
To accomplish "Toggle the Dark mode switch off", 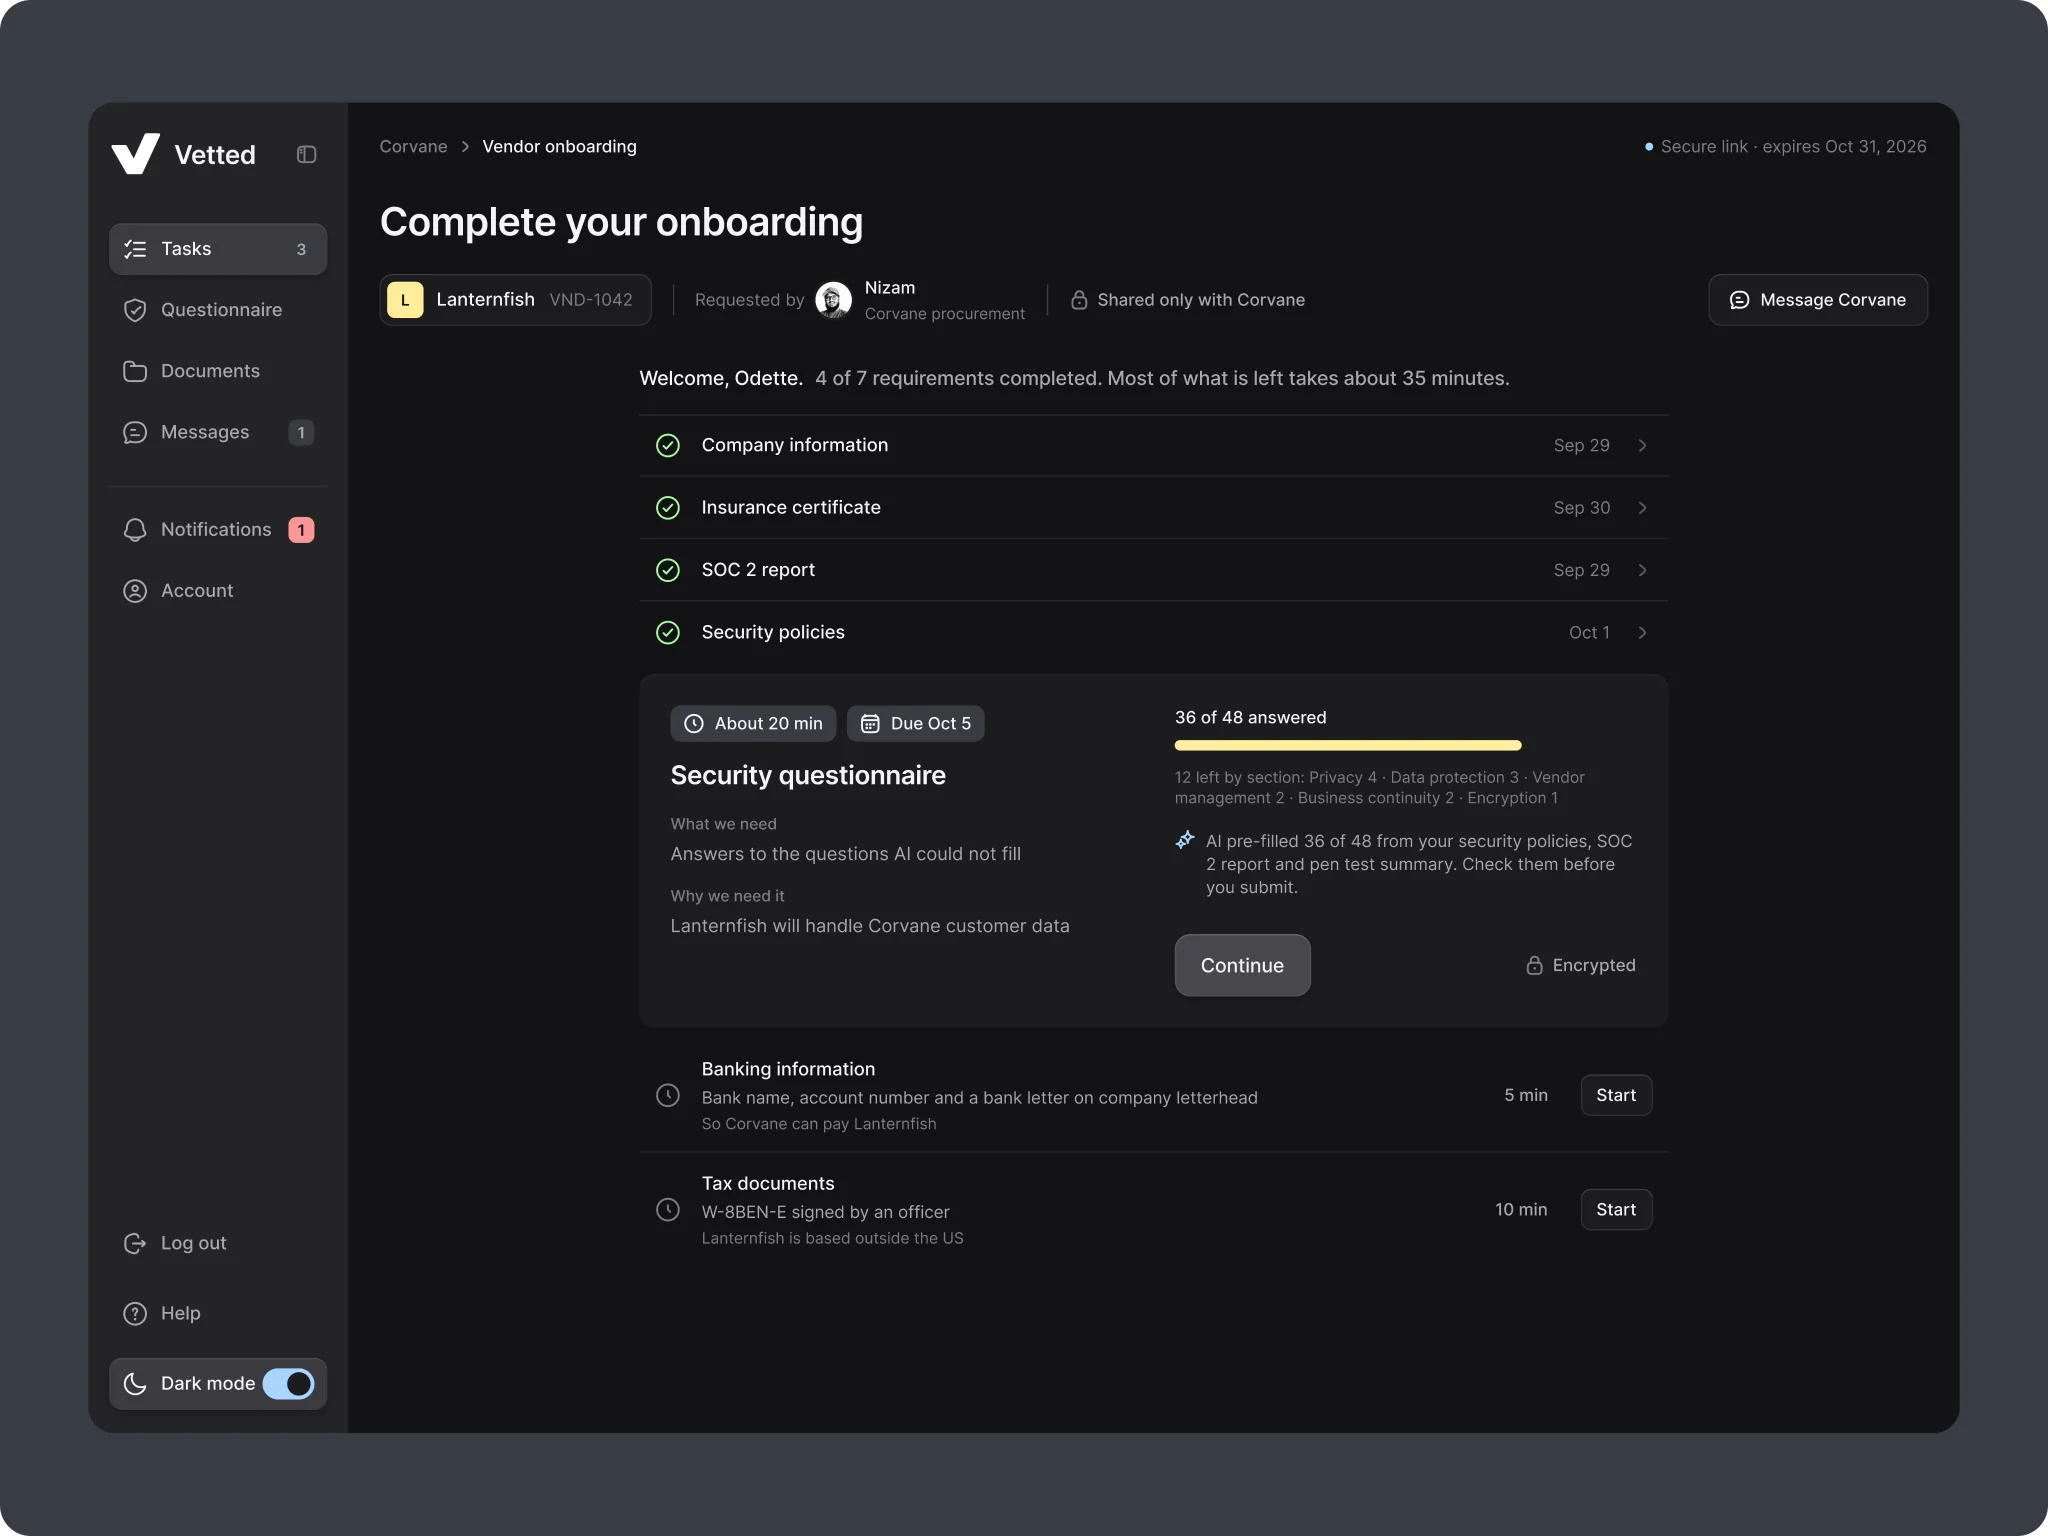I will pyautogui.click(x=288, y=1384).
